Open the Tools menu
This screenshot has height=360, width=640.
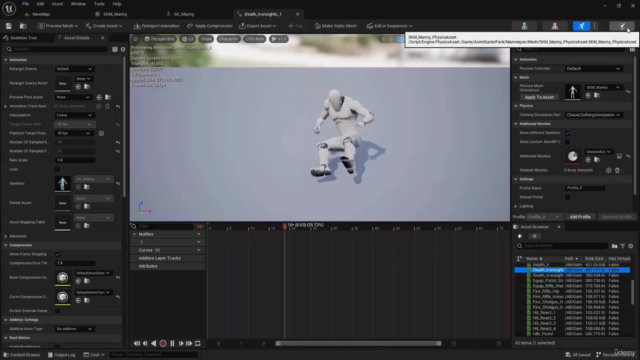click(x=99, y=4)
